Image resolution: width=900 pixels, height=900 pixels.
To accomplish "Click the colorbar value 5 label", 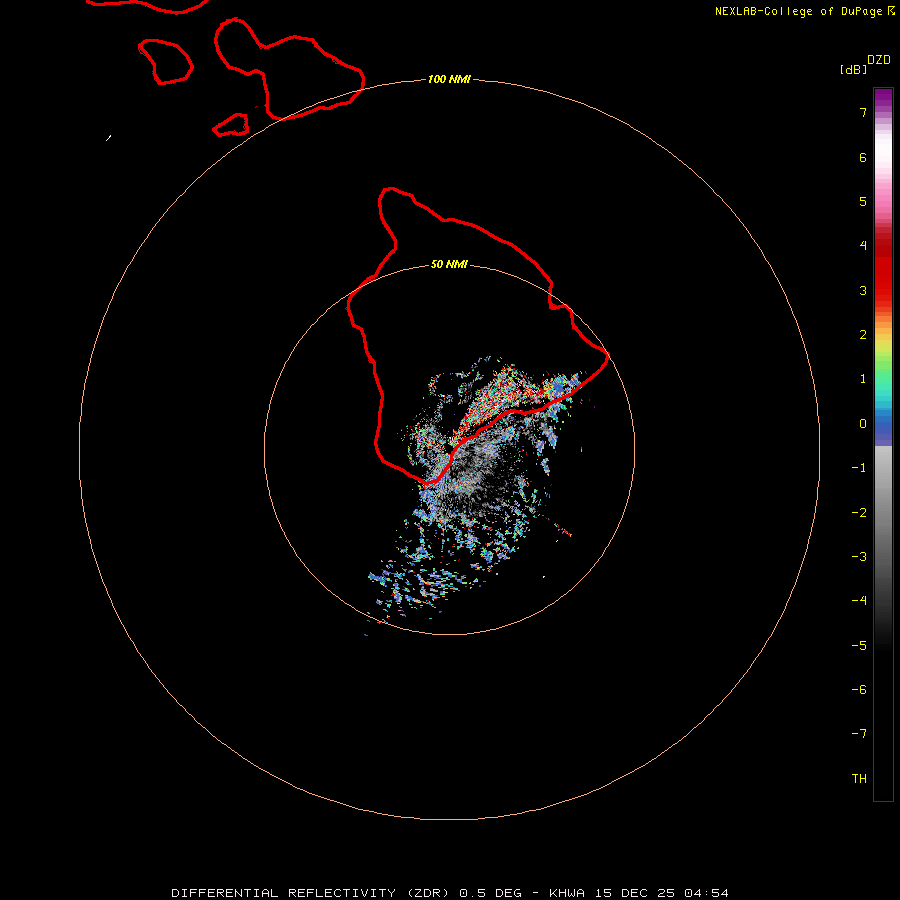I will pyautogui.click(x=863, y=201).
